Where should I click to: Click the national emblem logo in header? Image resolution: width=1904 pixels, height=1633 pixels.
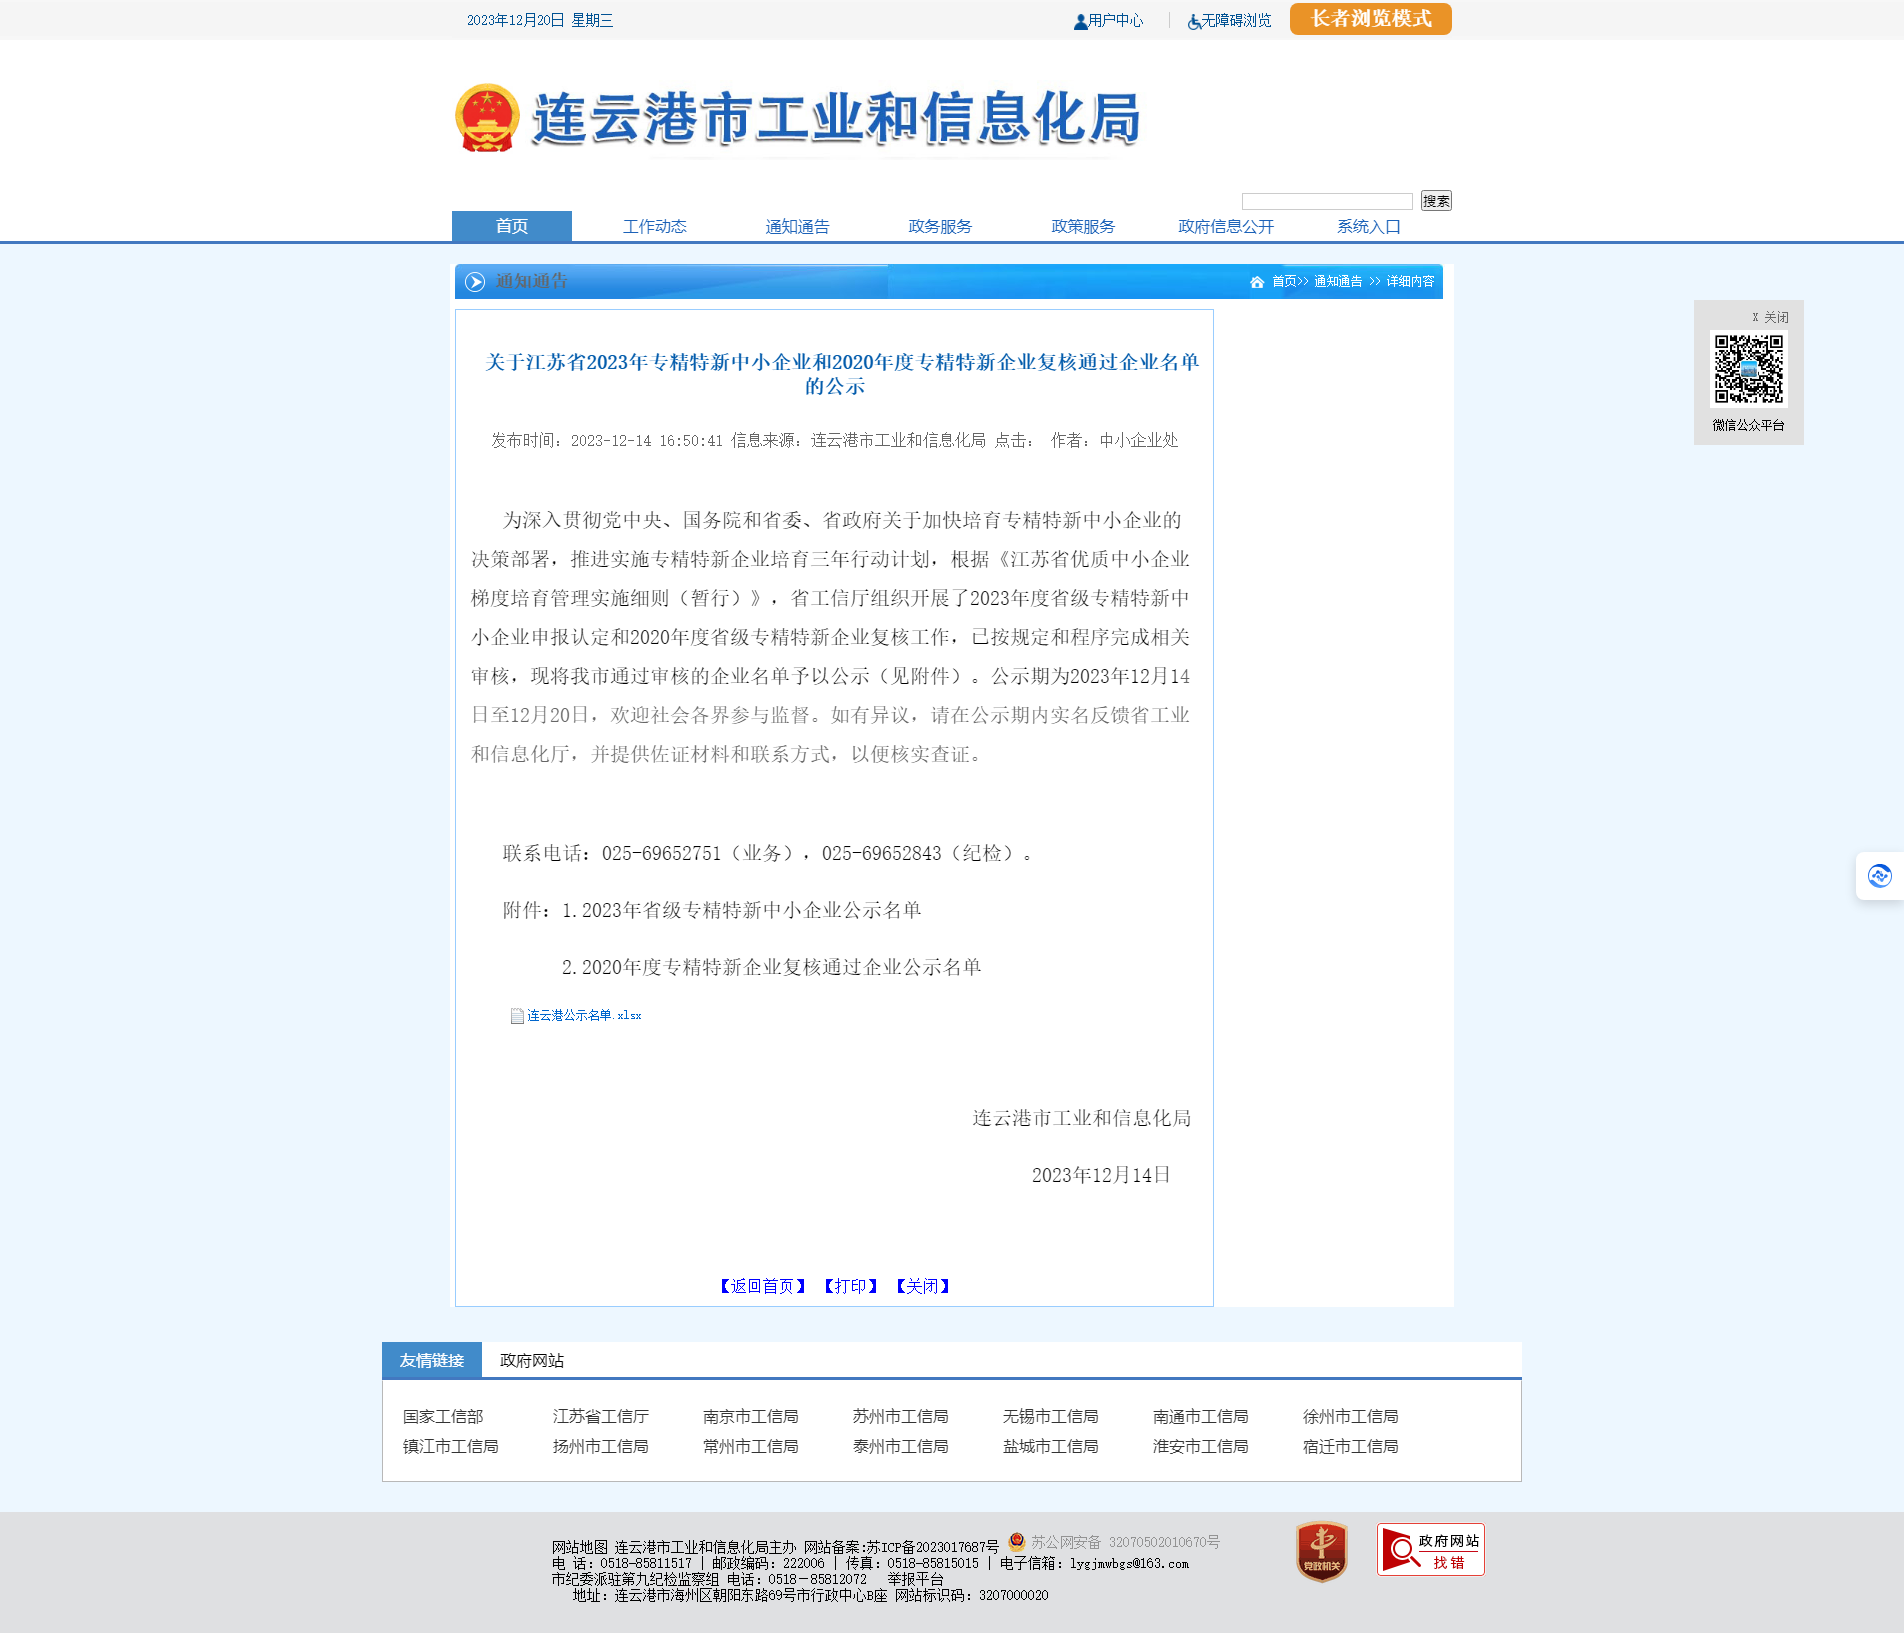point(487,118)
